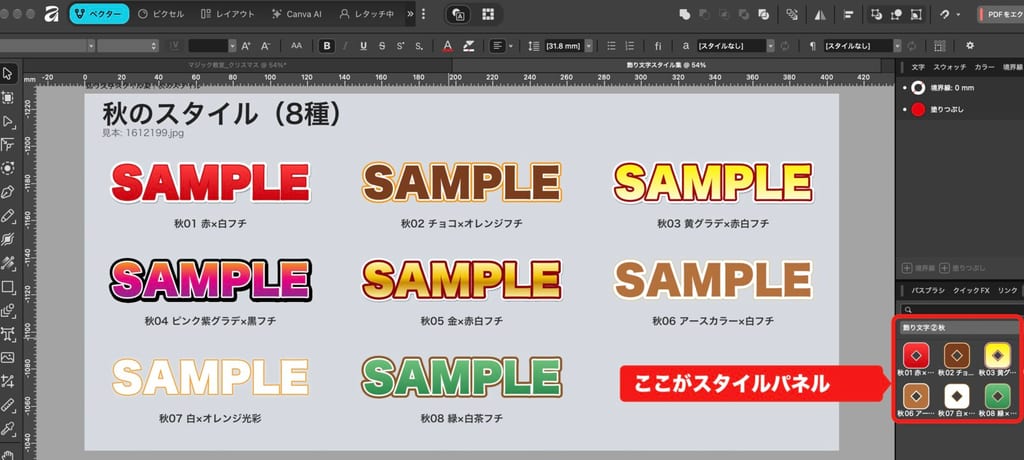
Task: Click the text highlight color icon
Action: [468, 46]
